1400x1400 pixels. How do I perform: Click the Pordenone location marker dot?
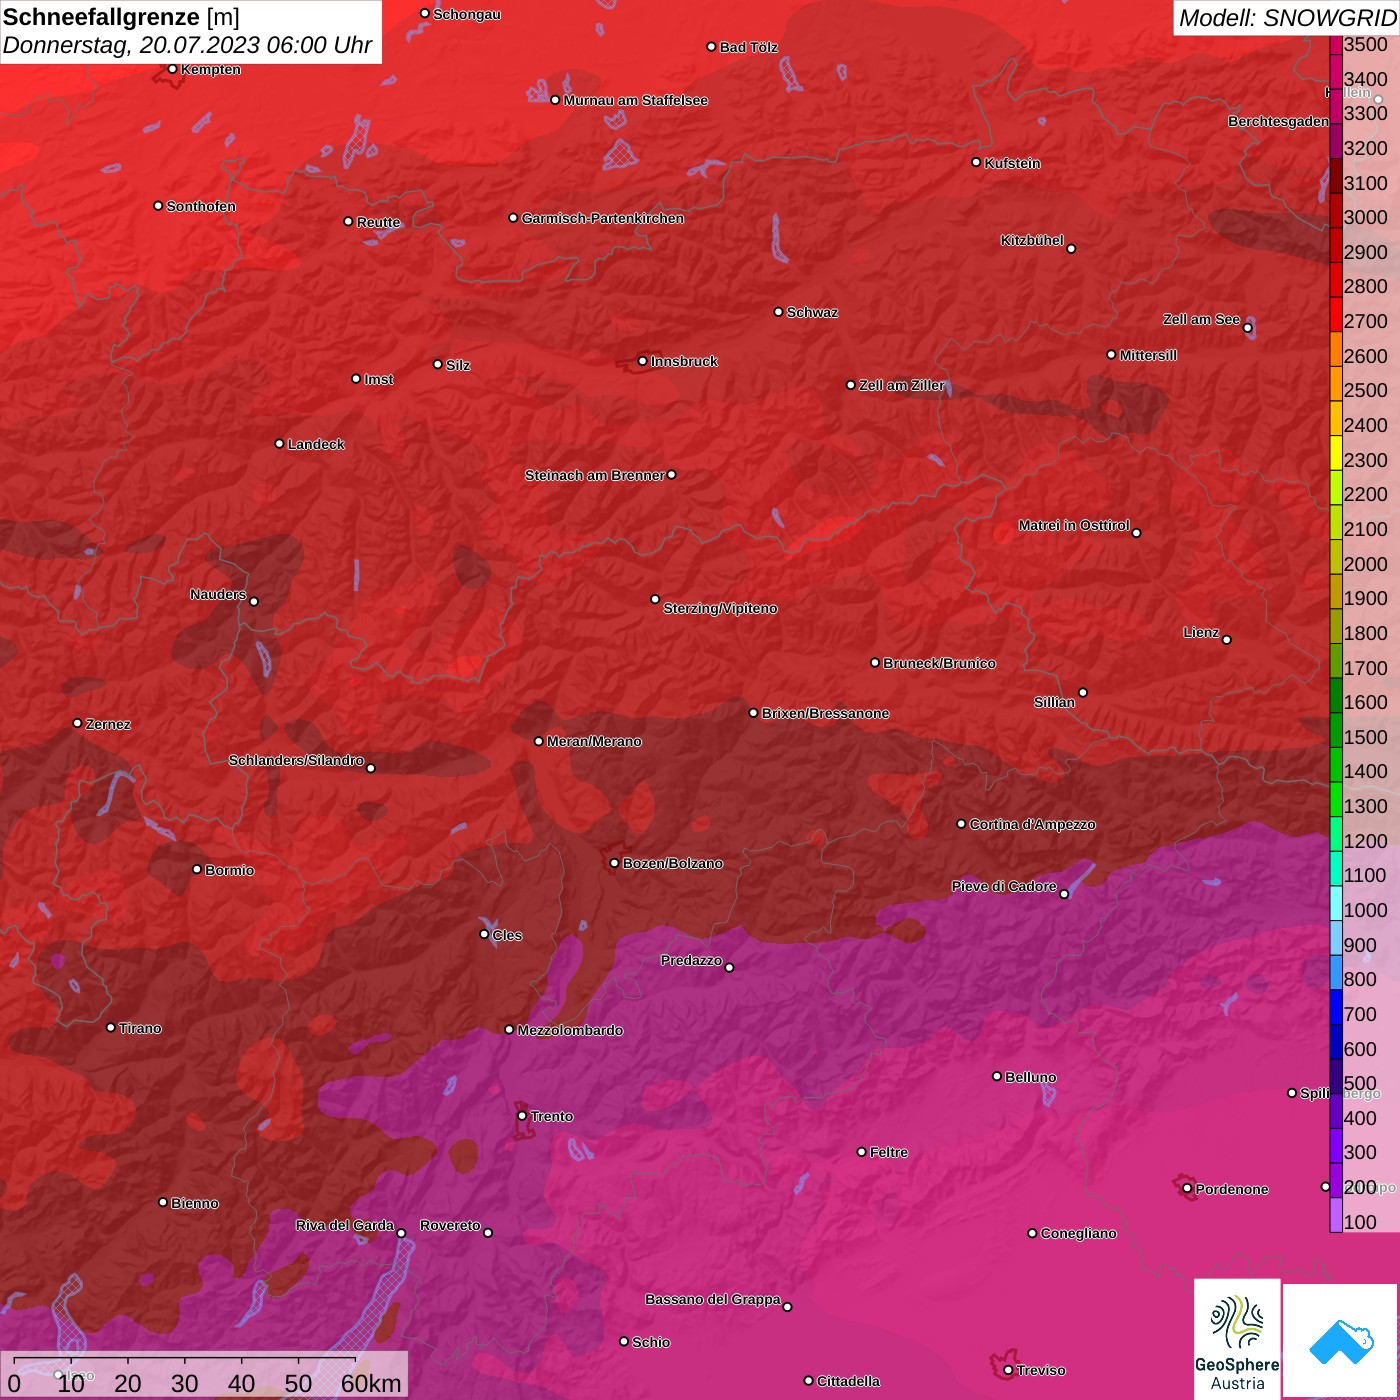pos(1187,1189)
